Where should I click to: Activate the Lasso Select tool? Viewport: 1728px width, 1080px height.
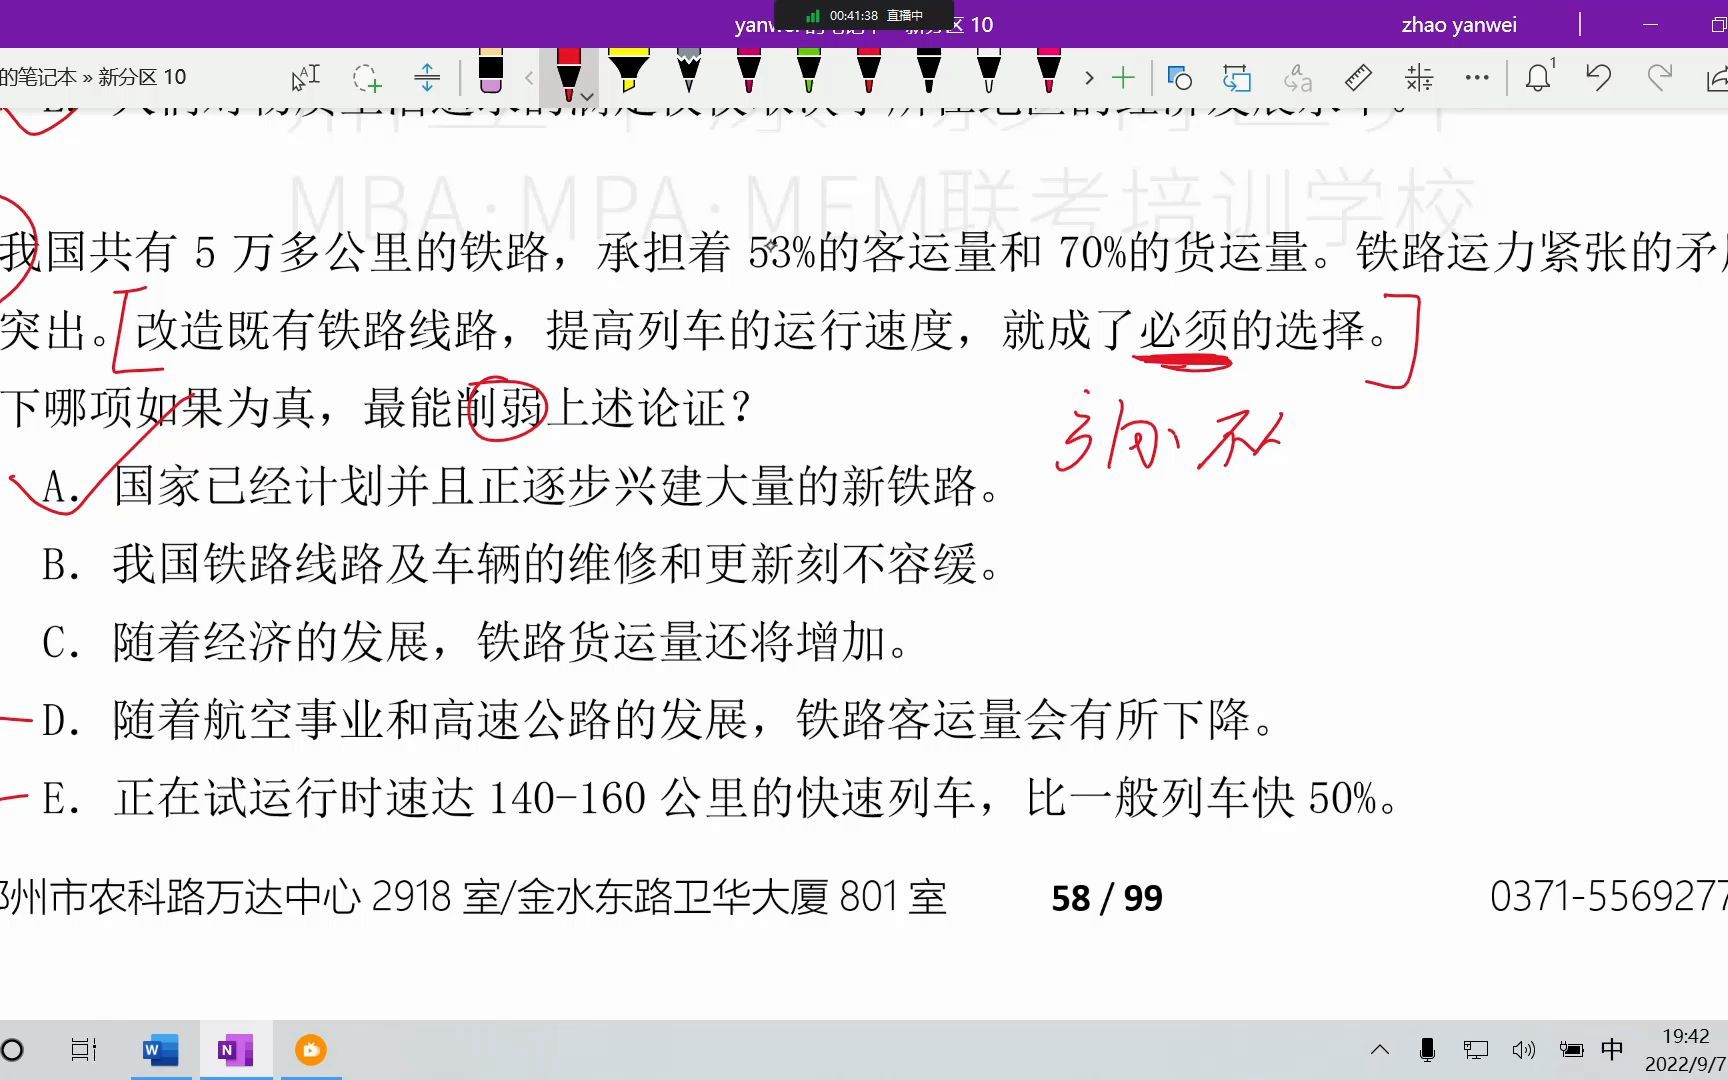coord(366,77)
